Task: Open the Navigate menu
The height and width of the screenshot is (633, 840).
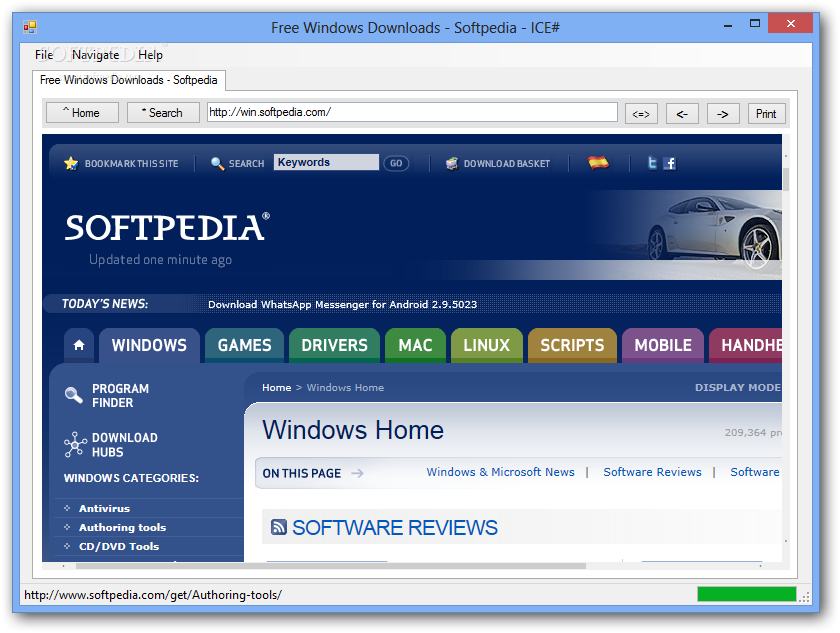Action: tap(95, 55)
